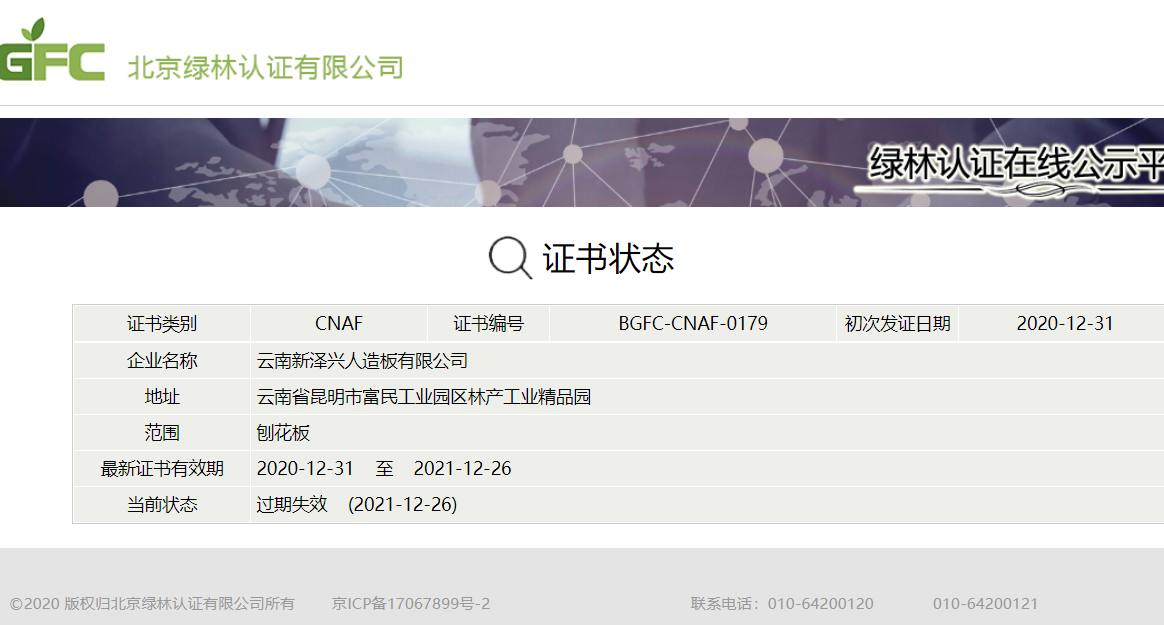Select the 范围 label cell
The image size is (1164, 625).
[162, 433]
